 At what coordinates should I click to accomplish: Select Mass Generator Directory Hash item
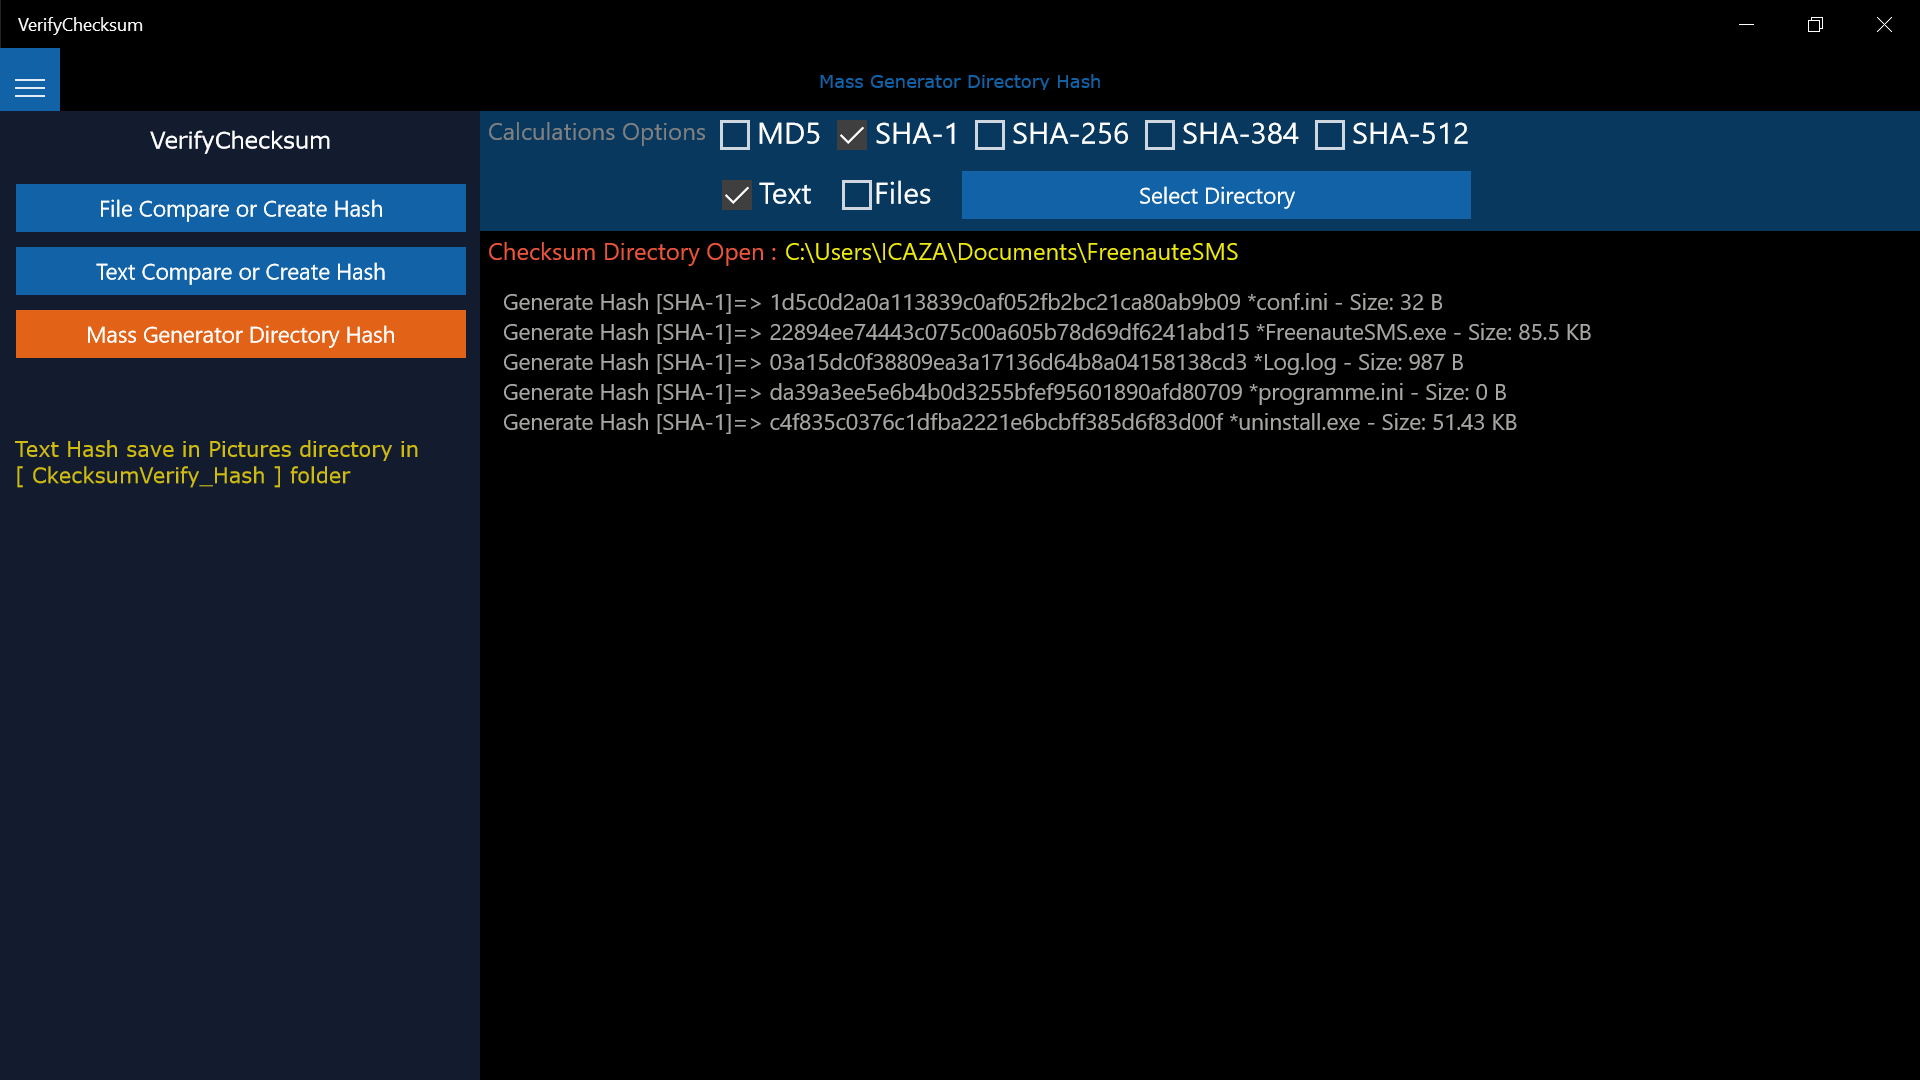coord(241,334)
